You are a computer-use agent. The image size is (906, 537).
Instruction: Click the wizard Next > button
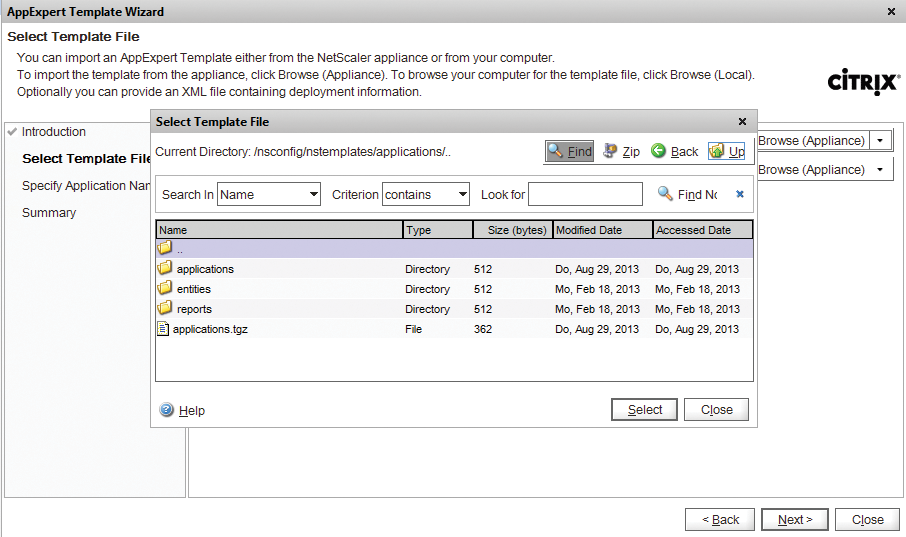click(x=794, y=520)
